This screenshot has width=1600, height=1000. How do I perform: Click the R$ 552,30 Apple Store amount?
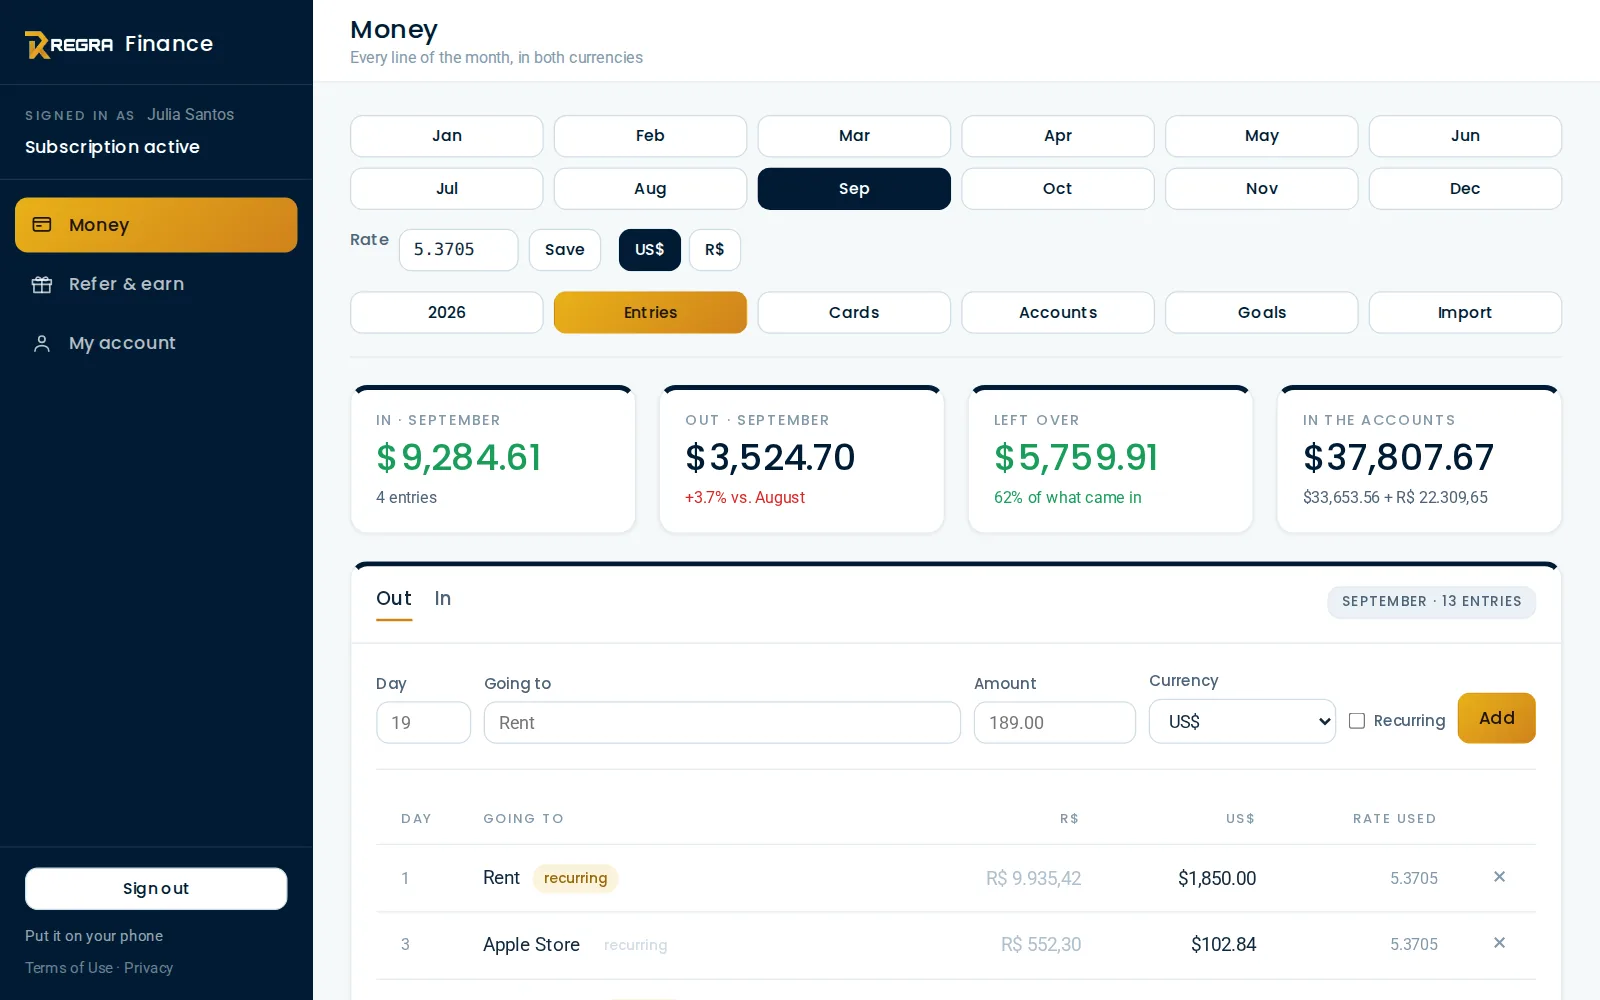pyautogui.click(x=1041, y=944)
